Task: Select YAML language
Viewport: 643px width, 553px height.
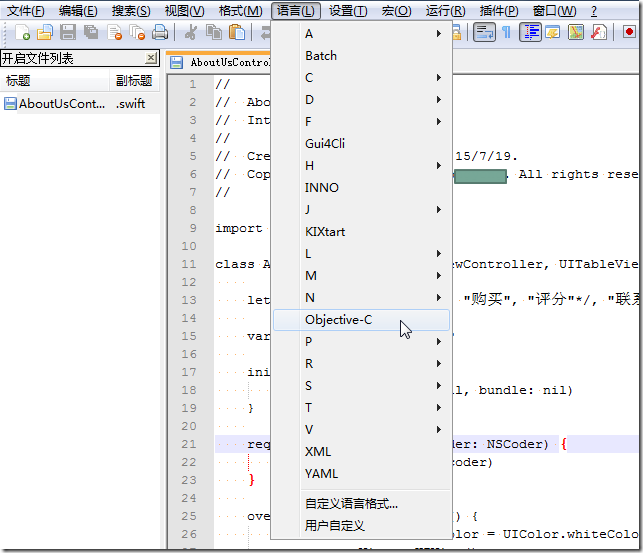Action: (361, 474)
